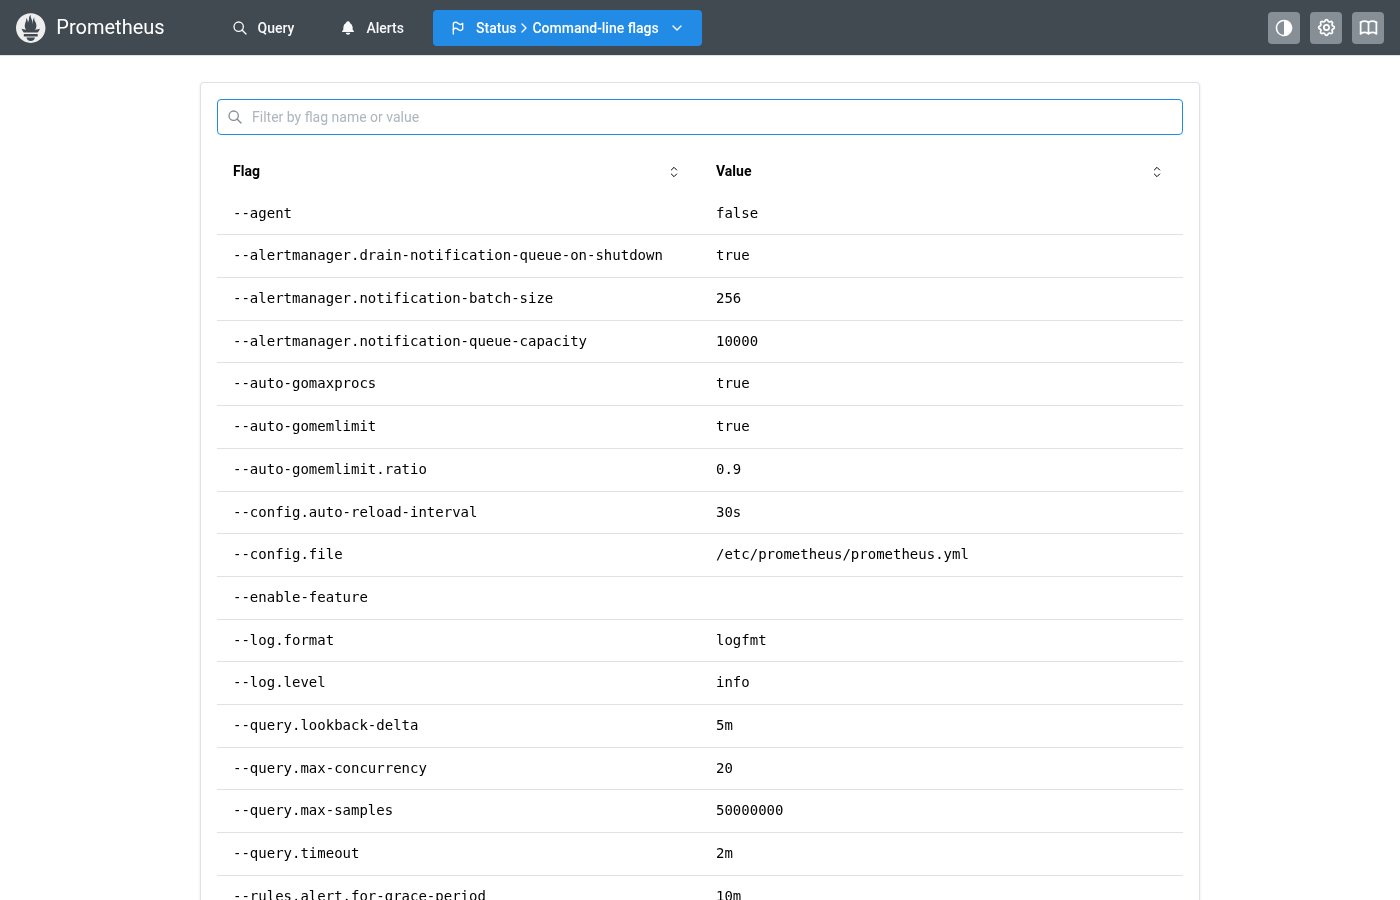Image resolution: width=1400 pixels, height=900 pixels.
Task: Click the value 256
Action: (x=728, y=298)
